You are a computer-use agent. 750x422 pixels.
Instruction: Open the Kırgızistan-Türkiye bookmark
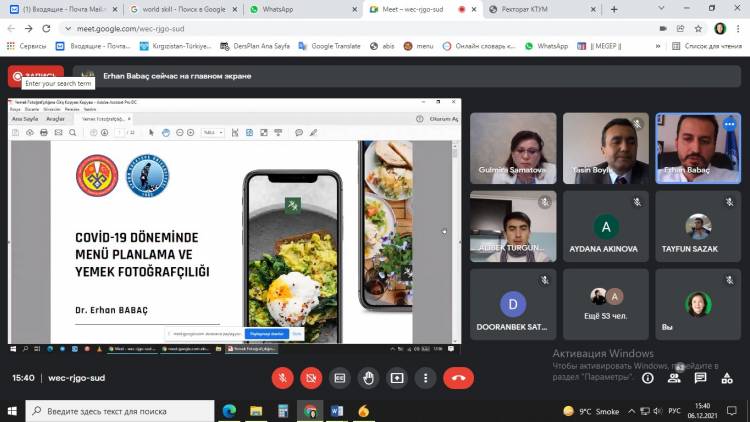click(176, 46)
